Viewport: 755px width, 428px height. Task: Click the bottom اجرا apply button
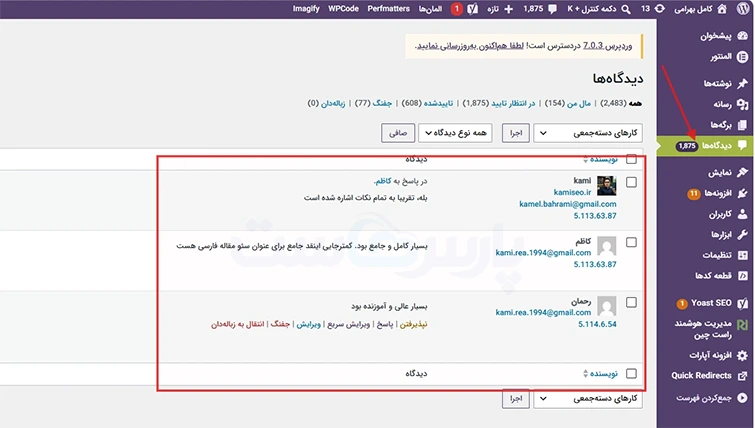[x=516, y=399]
